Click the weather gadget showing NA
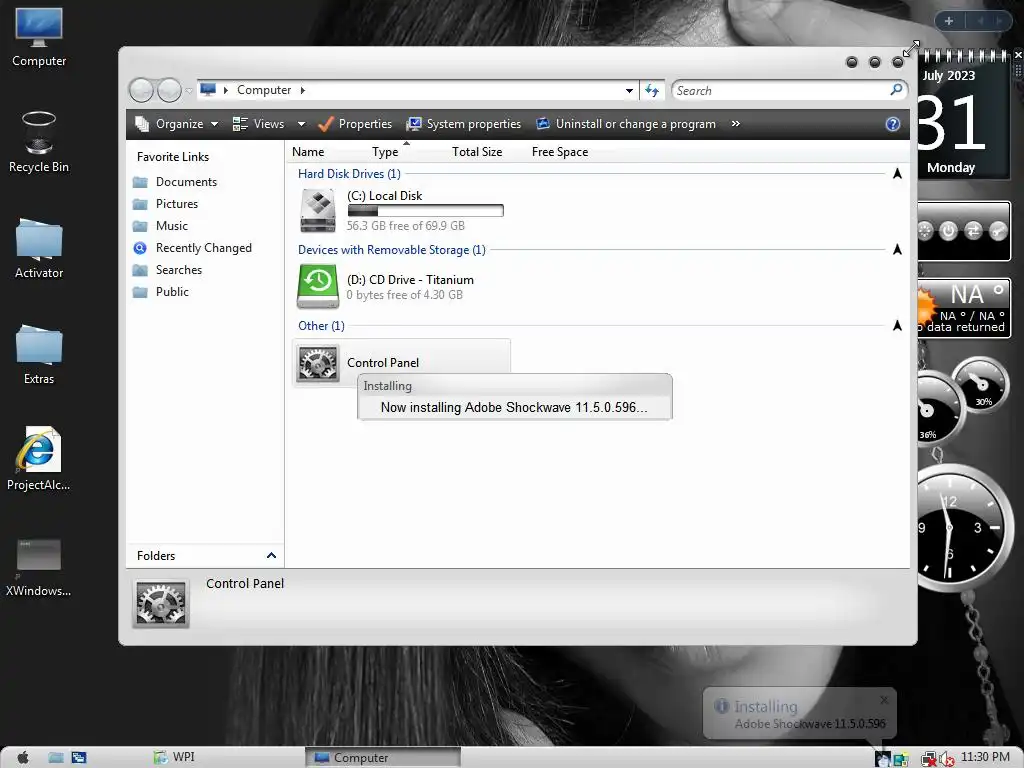This screenshot has width=1024, height=768. 964,308
